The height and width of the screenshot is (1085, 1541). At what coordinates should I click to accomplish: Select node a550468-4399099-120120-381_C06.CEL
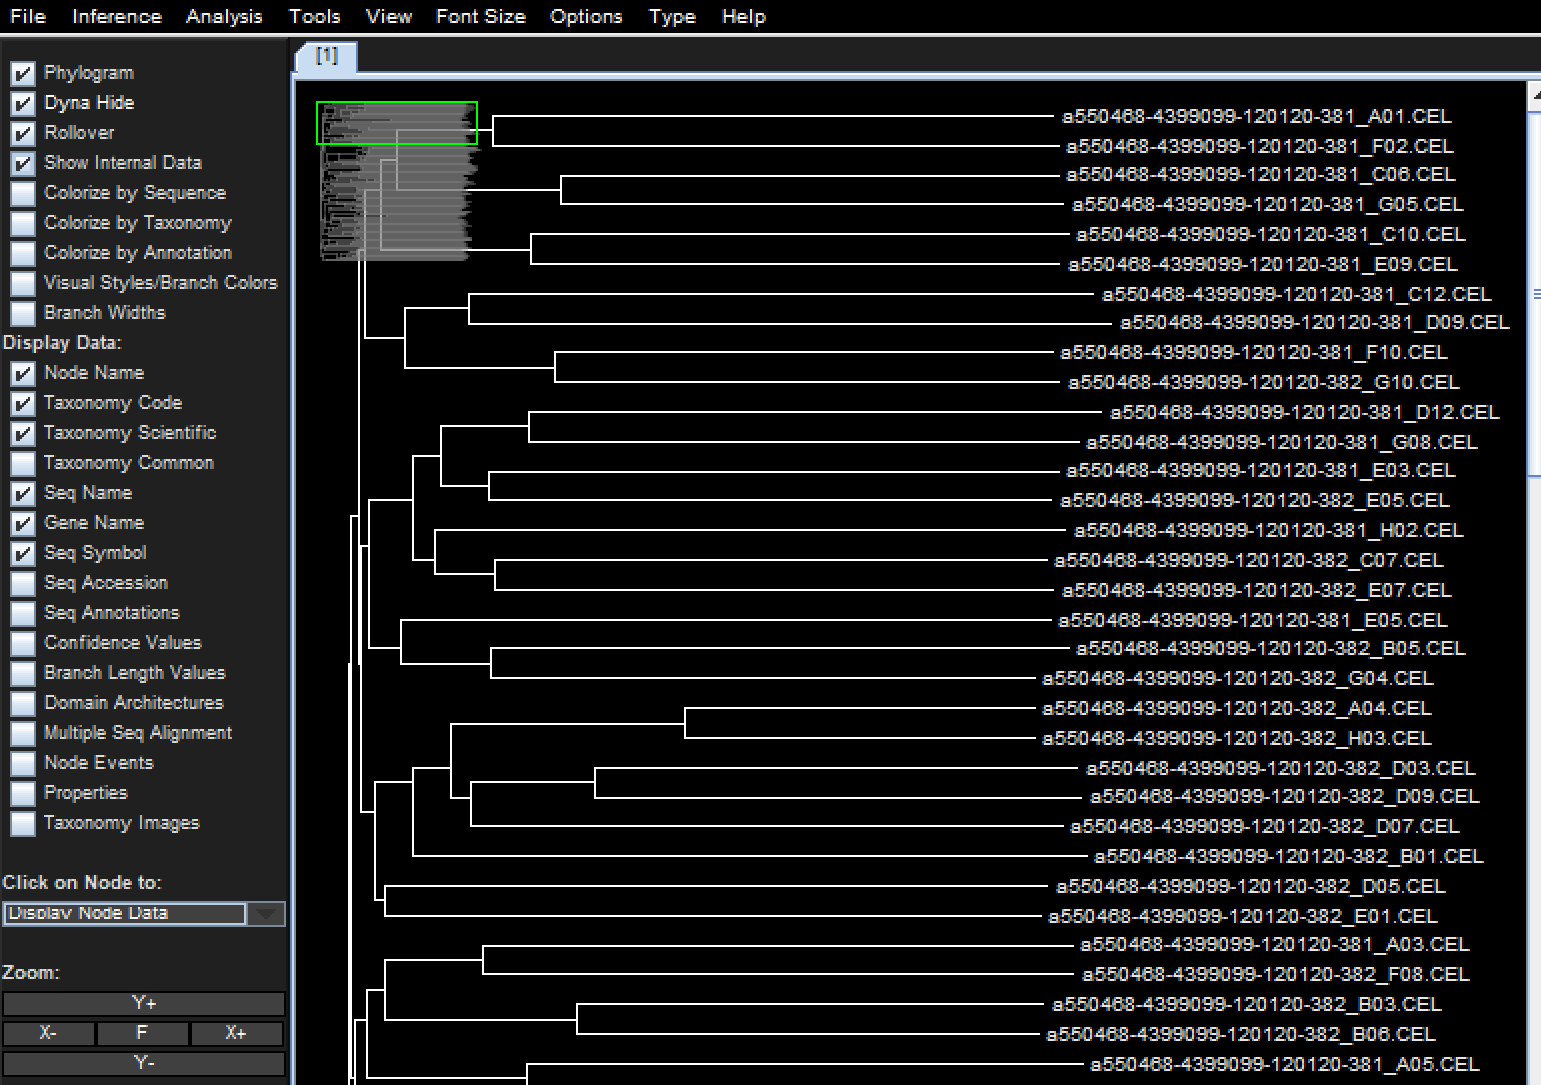pos(1261,175)
